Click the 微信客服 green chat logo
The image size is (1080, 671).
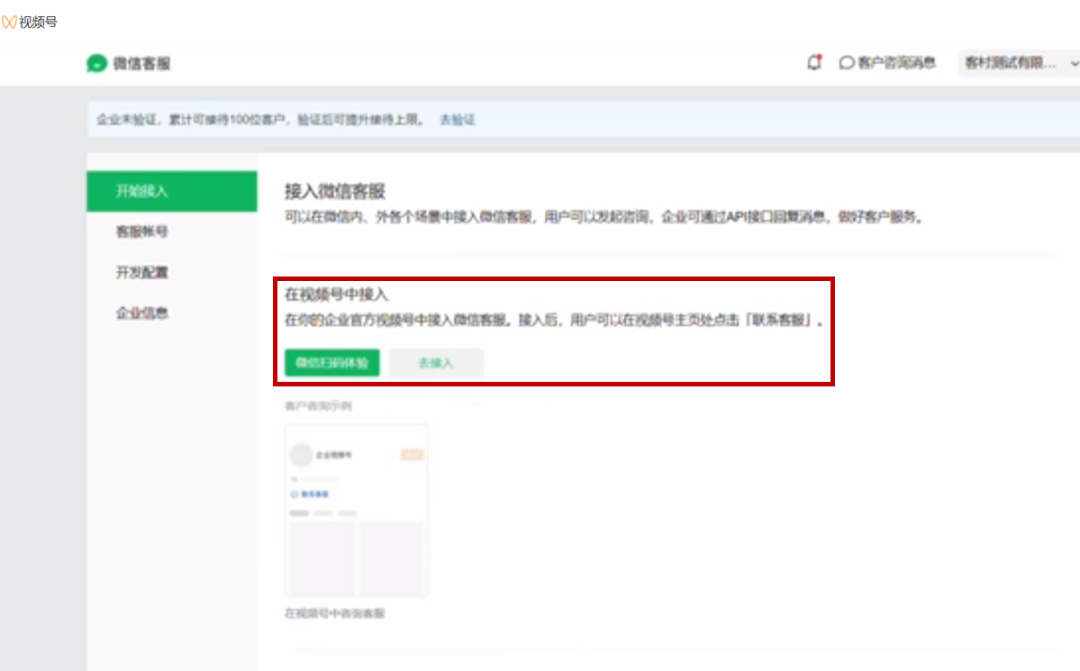click(96, 63)
